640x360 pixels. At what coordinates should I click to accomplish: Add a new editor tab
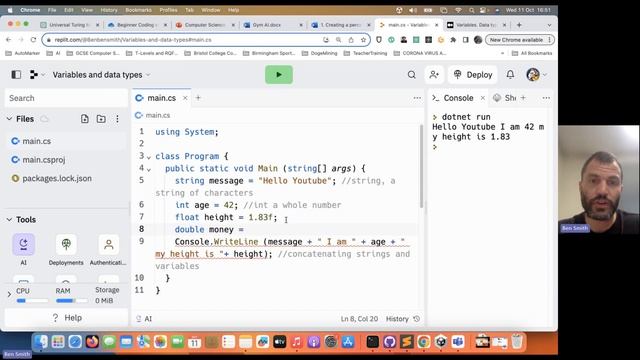coord(198,98)
